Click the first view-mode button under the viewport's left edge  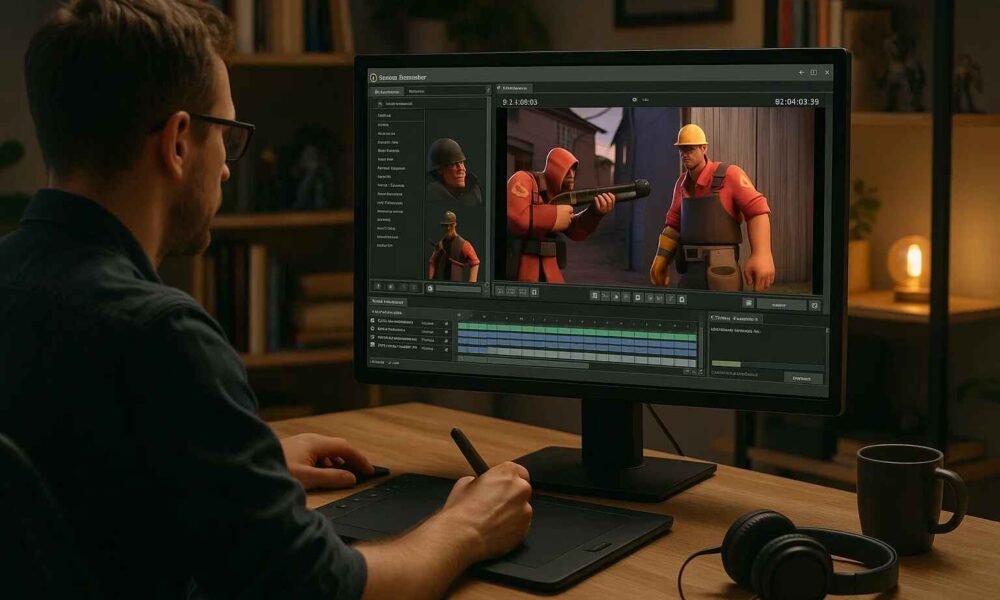[500, 291]
